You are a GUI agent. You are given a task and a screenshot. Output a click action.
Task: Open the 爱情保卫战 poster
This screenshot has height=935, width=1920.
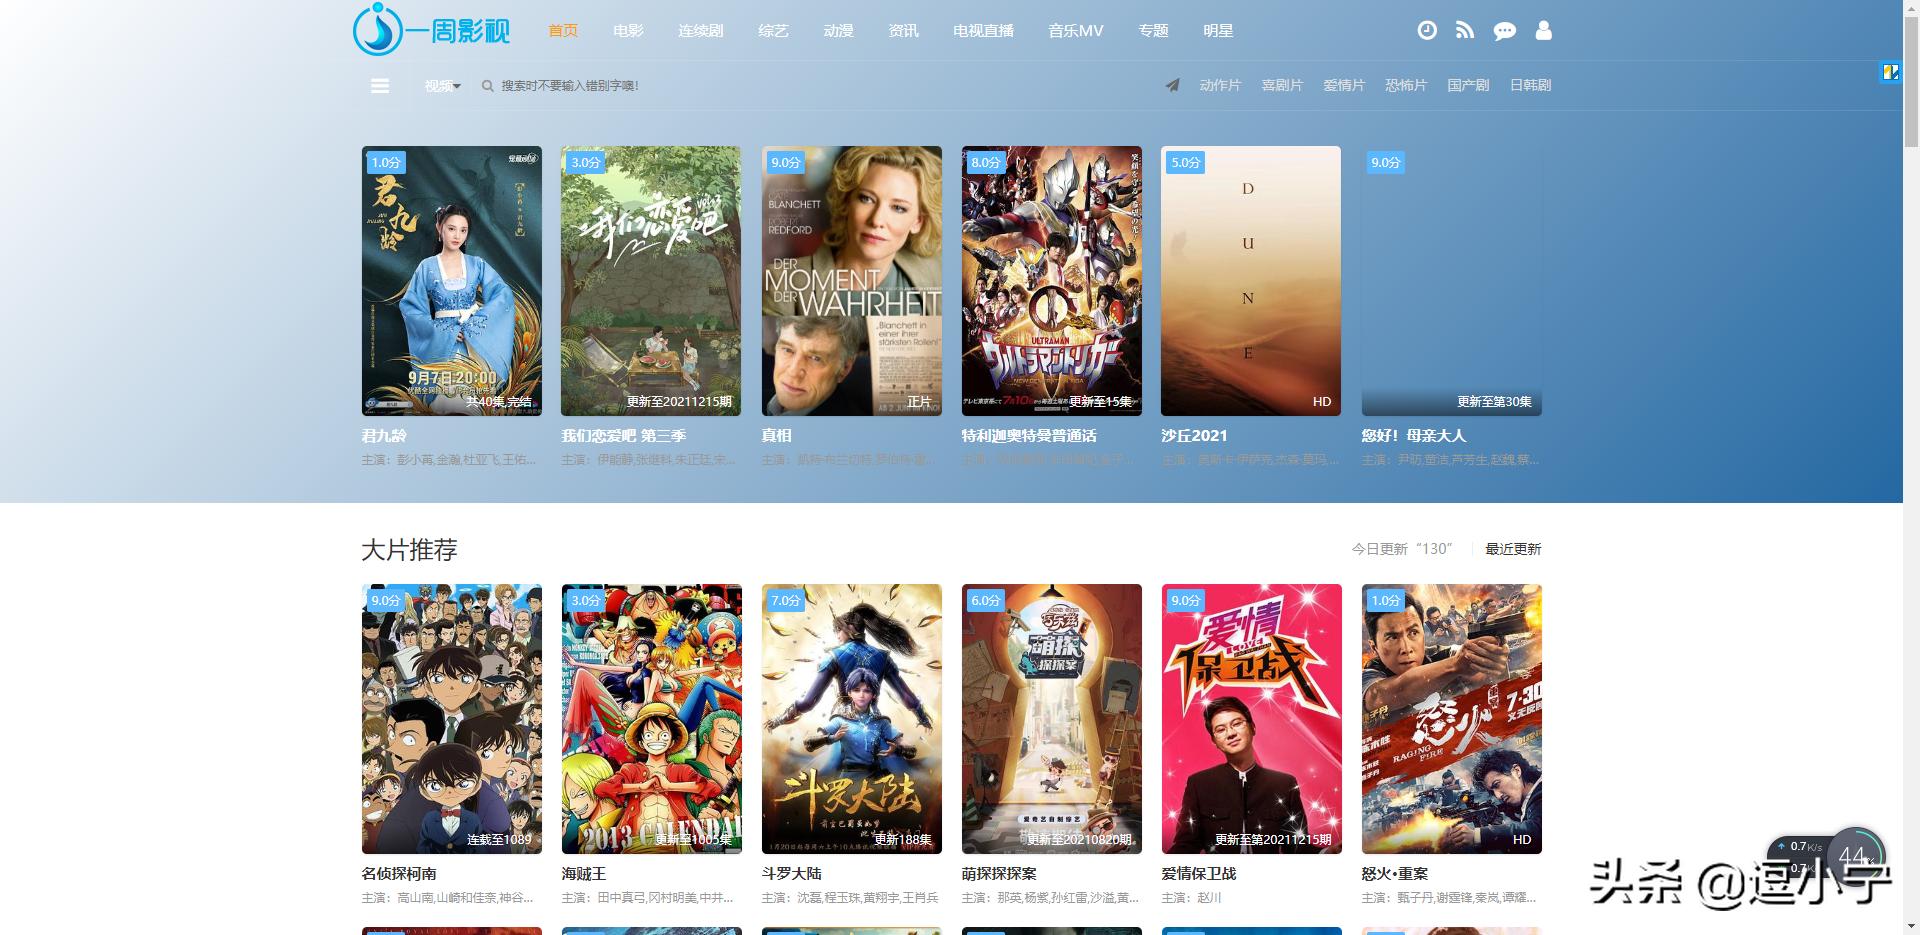[1252, 719]
